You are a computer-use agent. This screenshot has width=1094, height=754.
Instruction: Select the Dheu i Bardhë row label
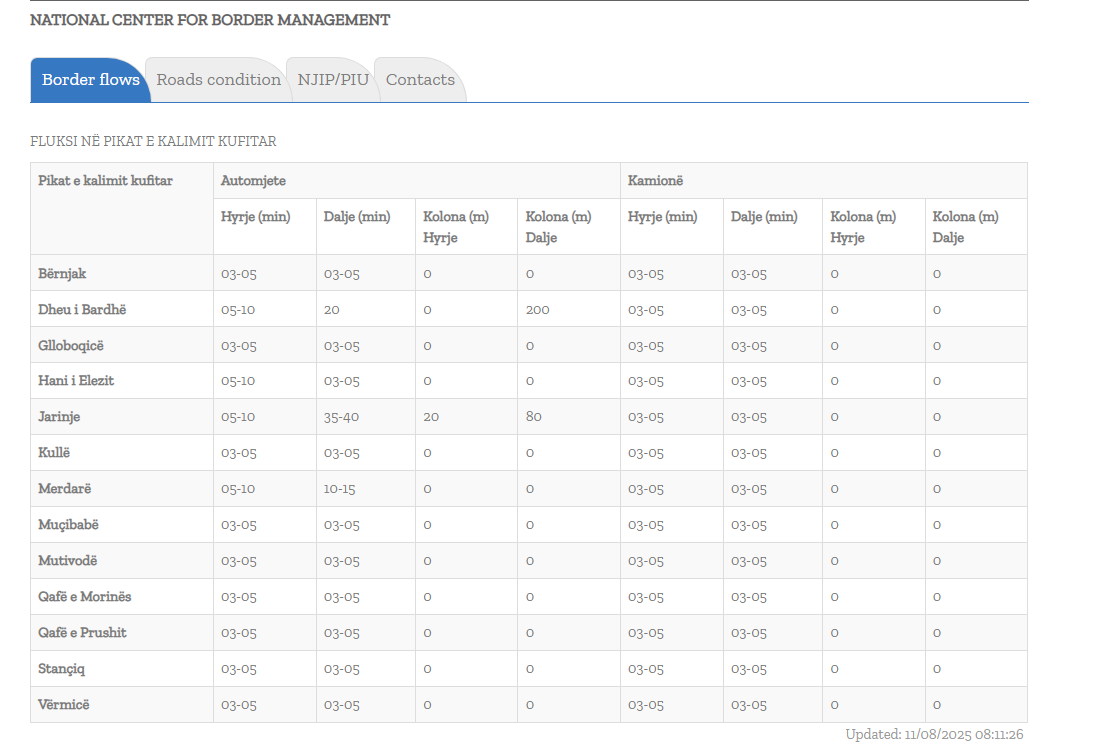point(82,310)
